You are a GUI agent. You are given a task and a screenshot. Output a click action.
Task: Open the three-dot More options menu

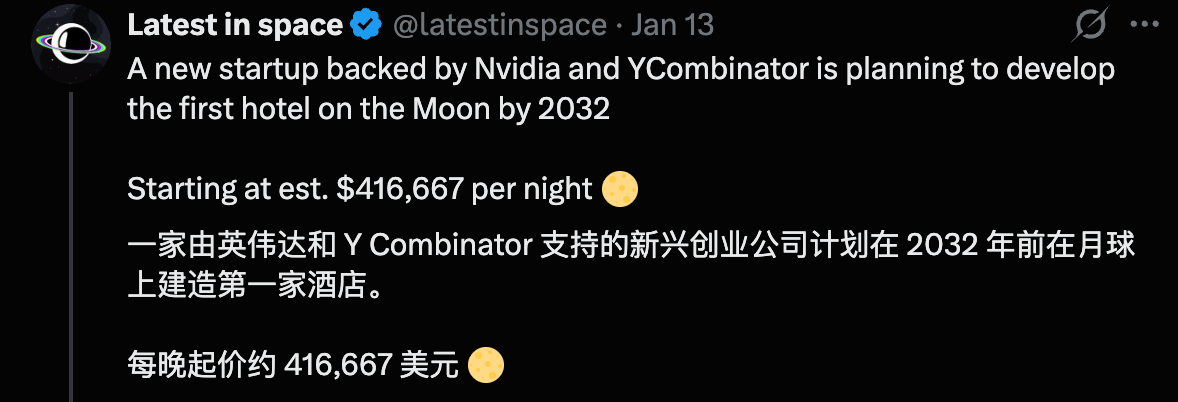click(1140, 25)
